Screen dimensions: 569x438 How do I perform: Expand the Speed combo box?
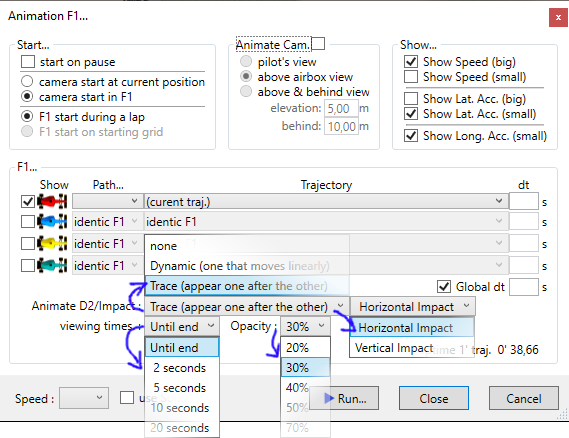pyautogui.click(x=84, y=398)
